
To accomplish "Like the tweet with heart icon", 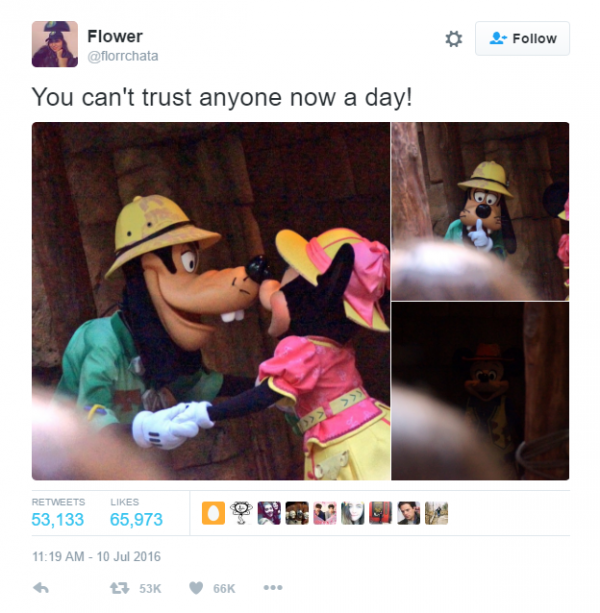I will tap(196, 588).
